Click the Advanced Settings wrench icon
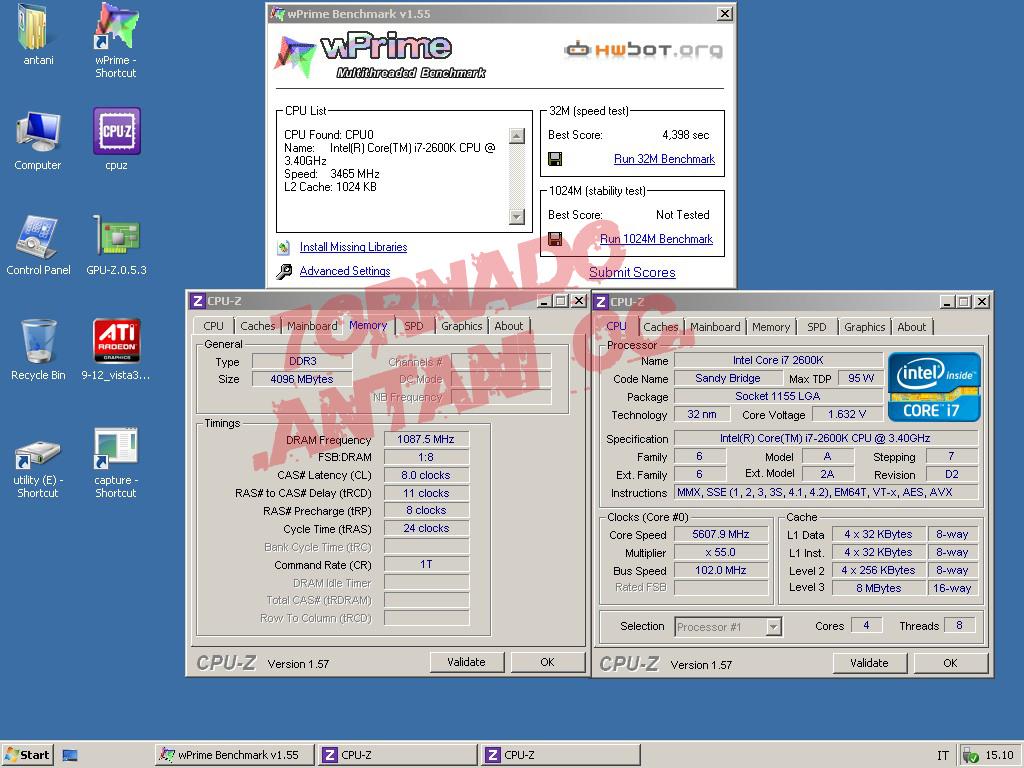 (x=283, y=272)
